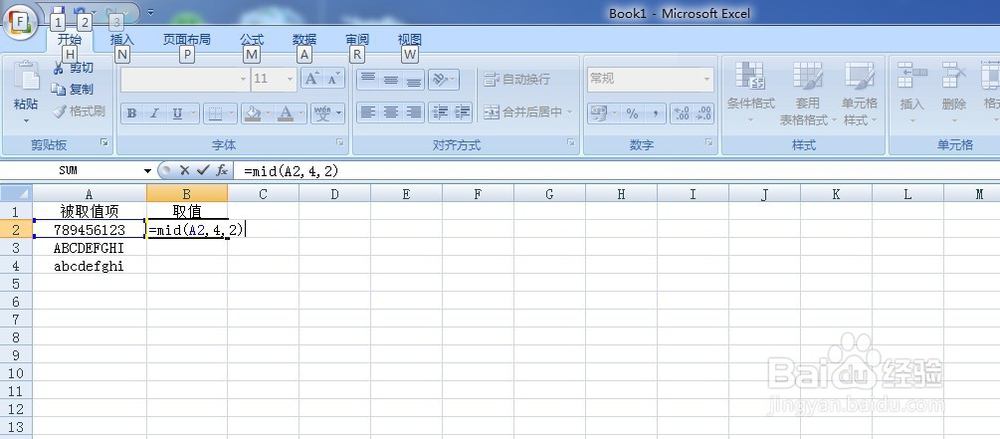Confirm formula with checkmark button
1000x439 pixels.
point(203,170)
